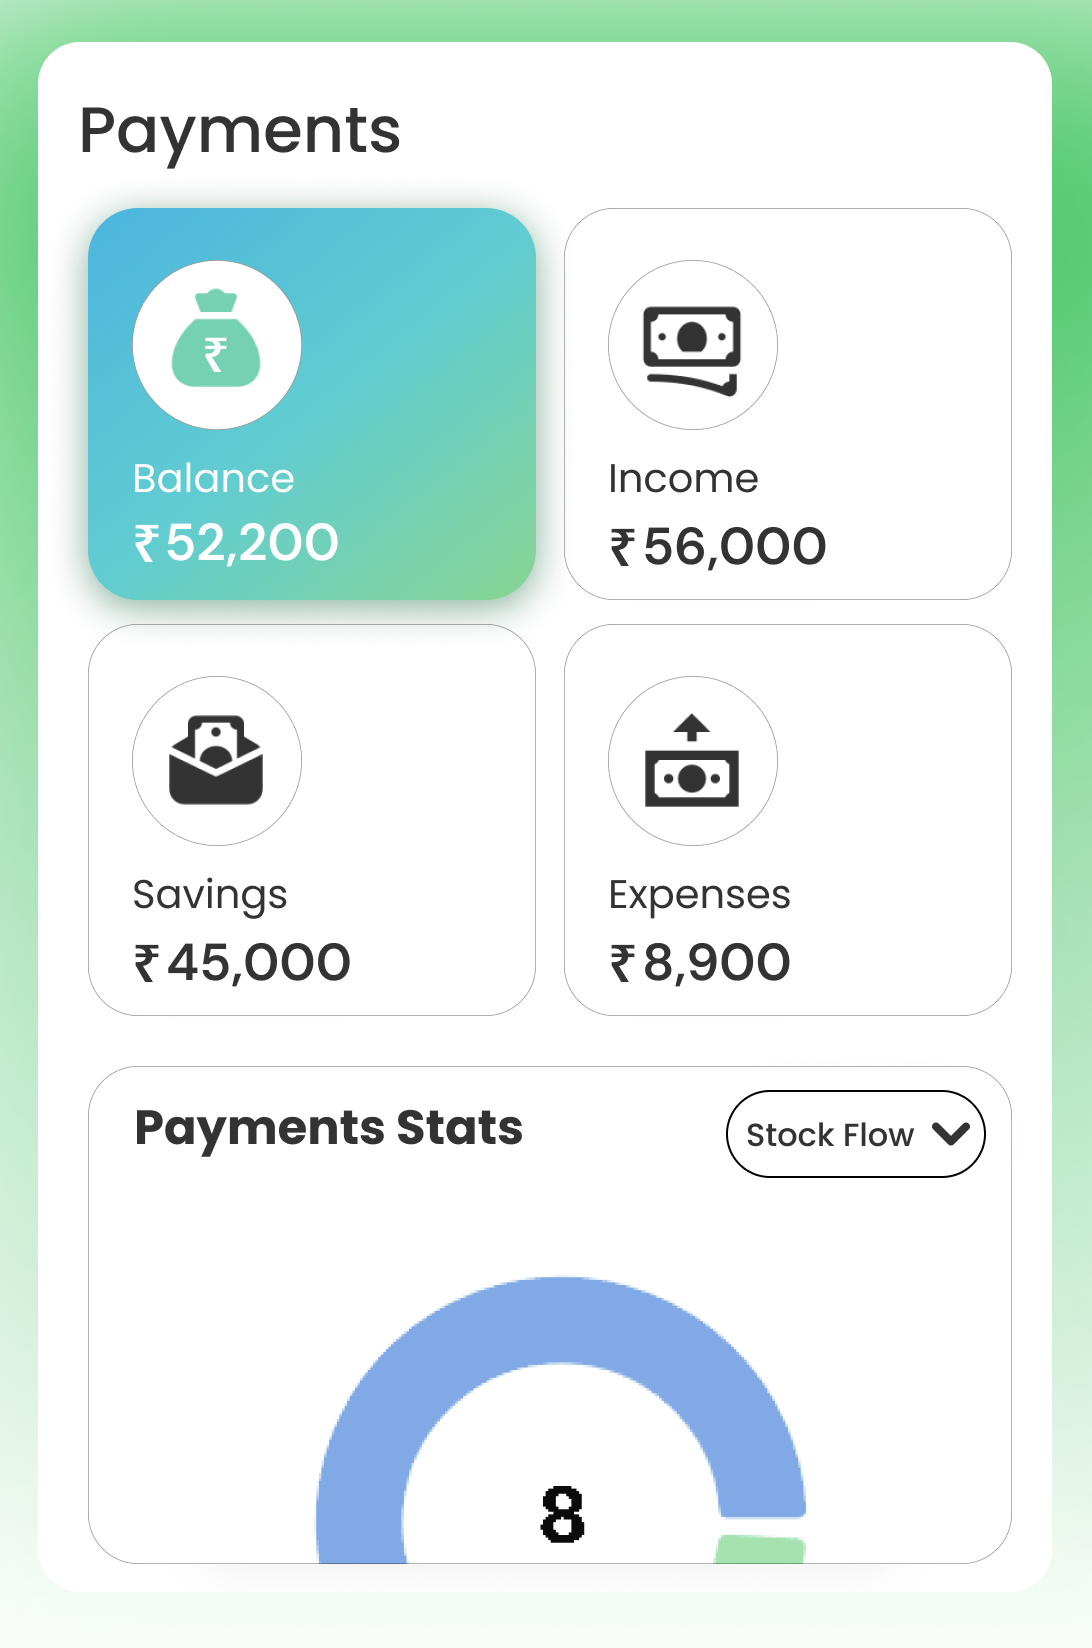Open the Stock Flow dropdown
The image size is (1092, 1648).
(855, 1134)
